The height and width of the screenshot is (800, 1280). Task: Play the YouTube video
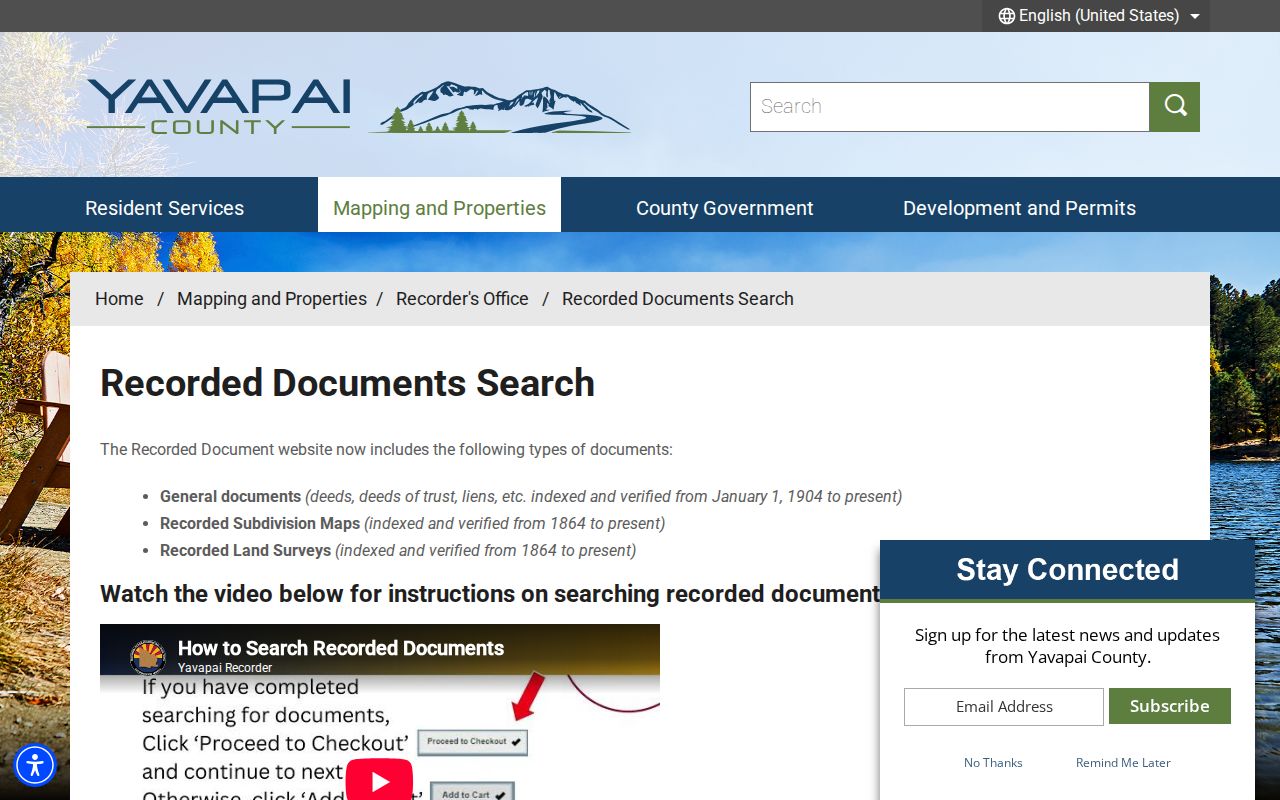tap(379, 780)
